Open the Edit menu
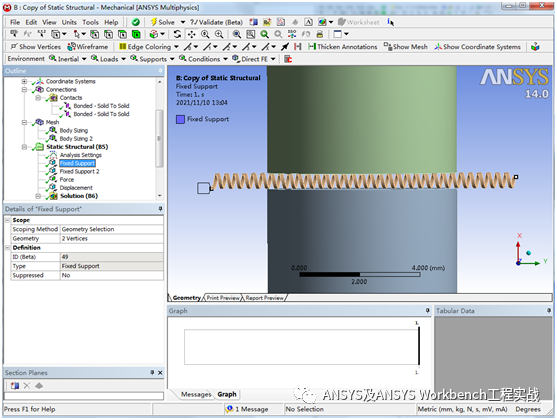Screen dimensions: 557x420 31,22
